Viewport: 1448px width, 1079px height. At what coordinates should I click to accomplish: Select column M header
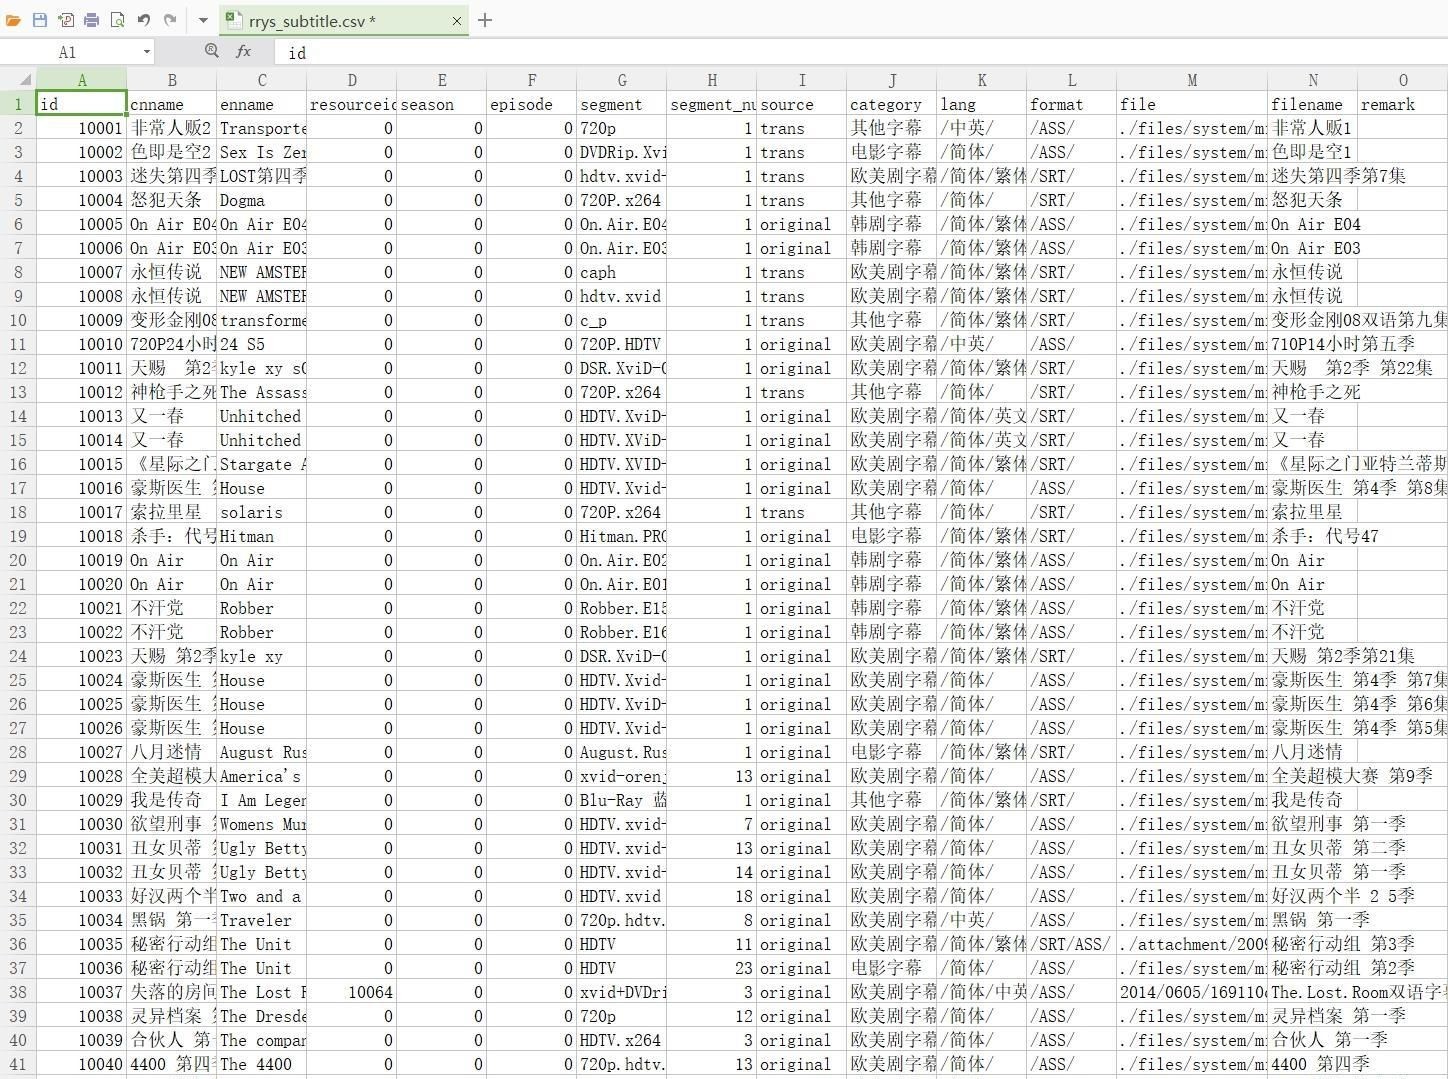pos(1192,80)
